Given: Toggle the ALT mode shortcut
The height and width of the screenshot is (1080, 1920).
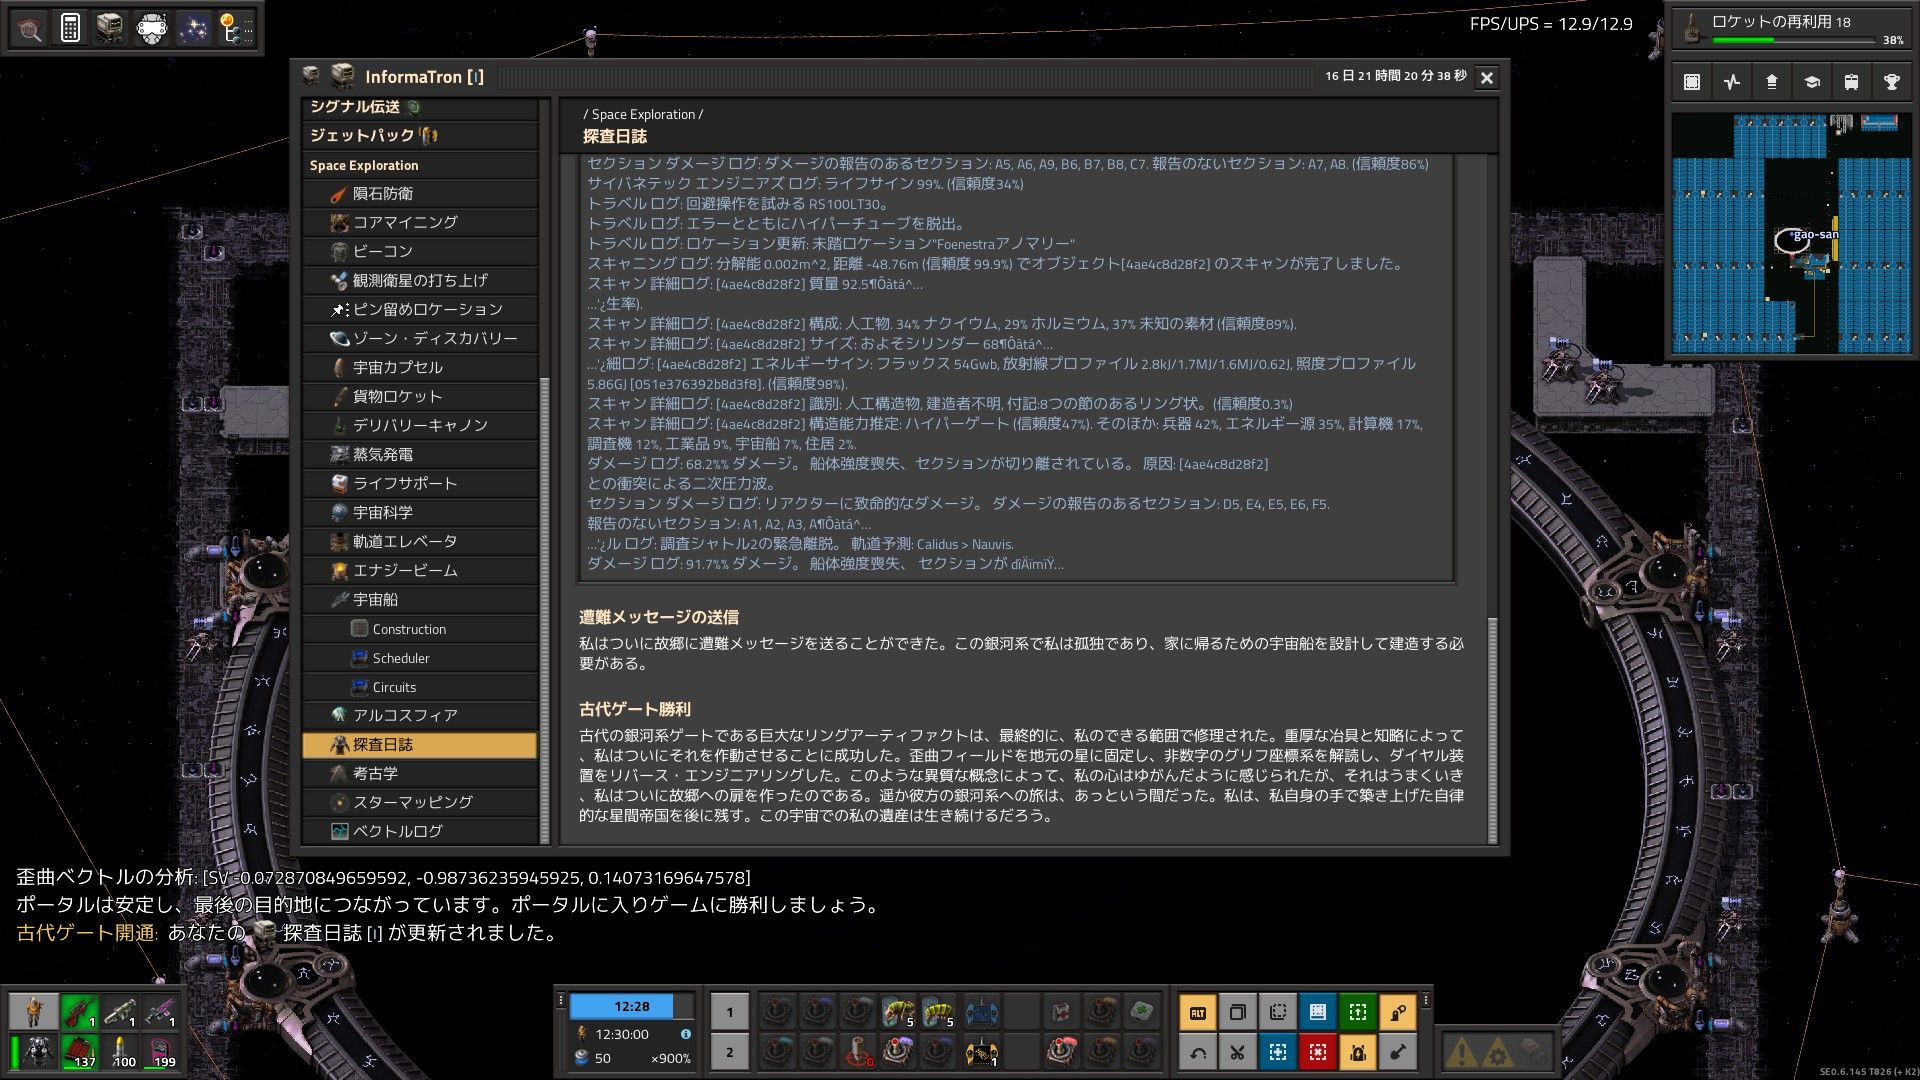Looking at the screenshot, I should tap(1198, 1012).
